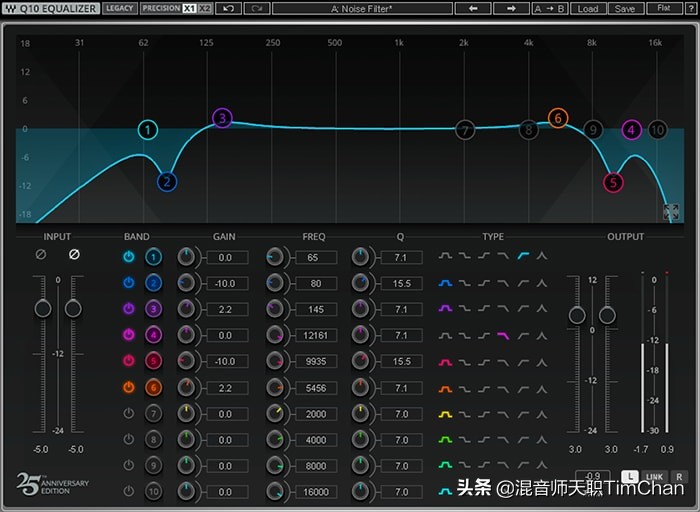Click the left input fader handle

43,309
